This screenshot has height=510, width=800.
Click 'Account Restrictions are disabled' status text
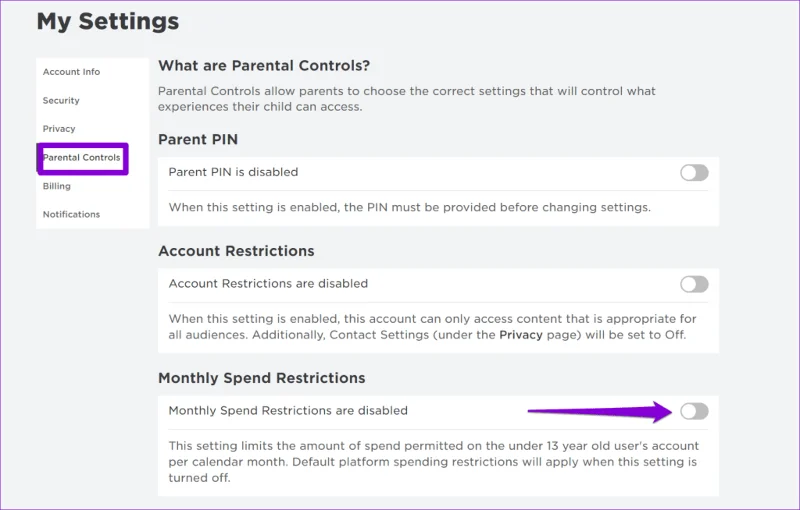tap(268, 284)
